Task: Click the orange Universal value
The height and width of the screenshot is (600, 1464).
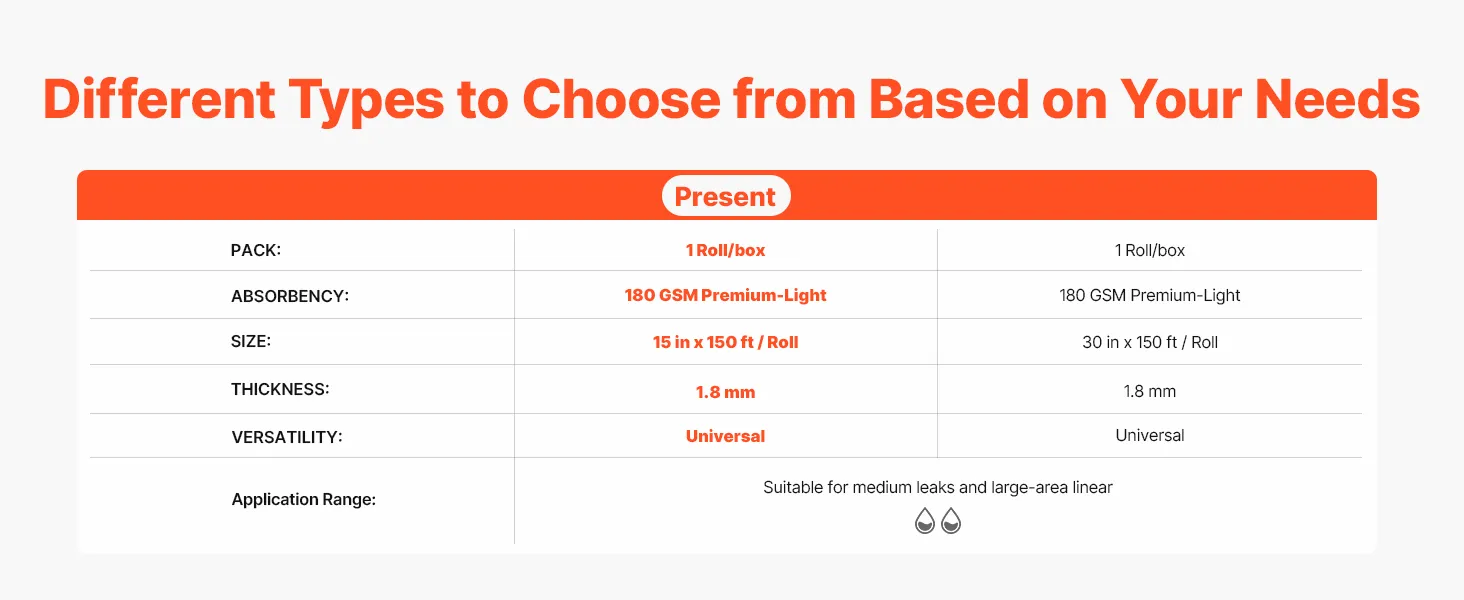Action: [726, 436]
